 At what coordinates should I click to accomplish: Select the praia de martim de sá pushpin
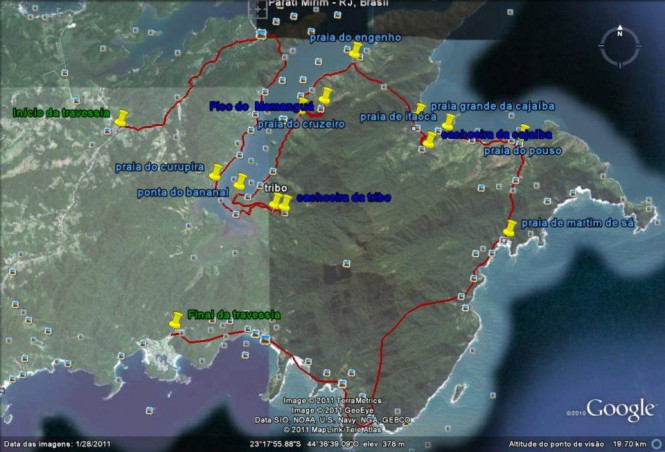tap(511, 227)
